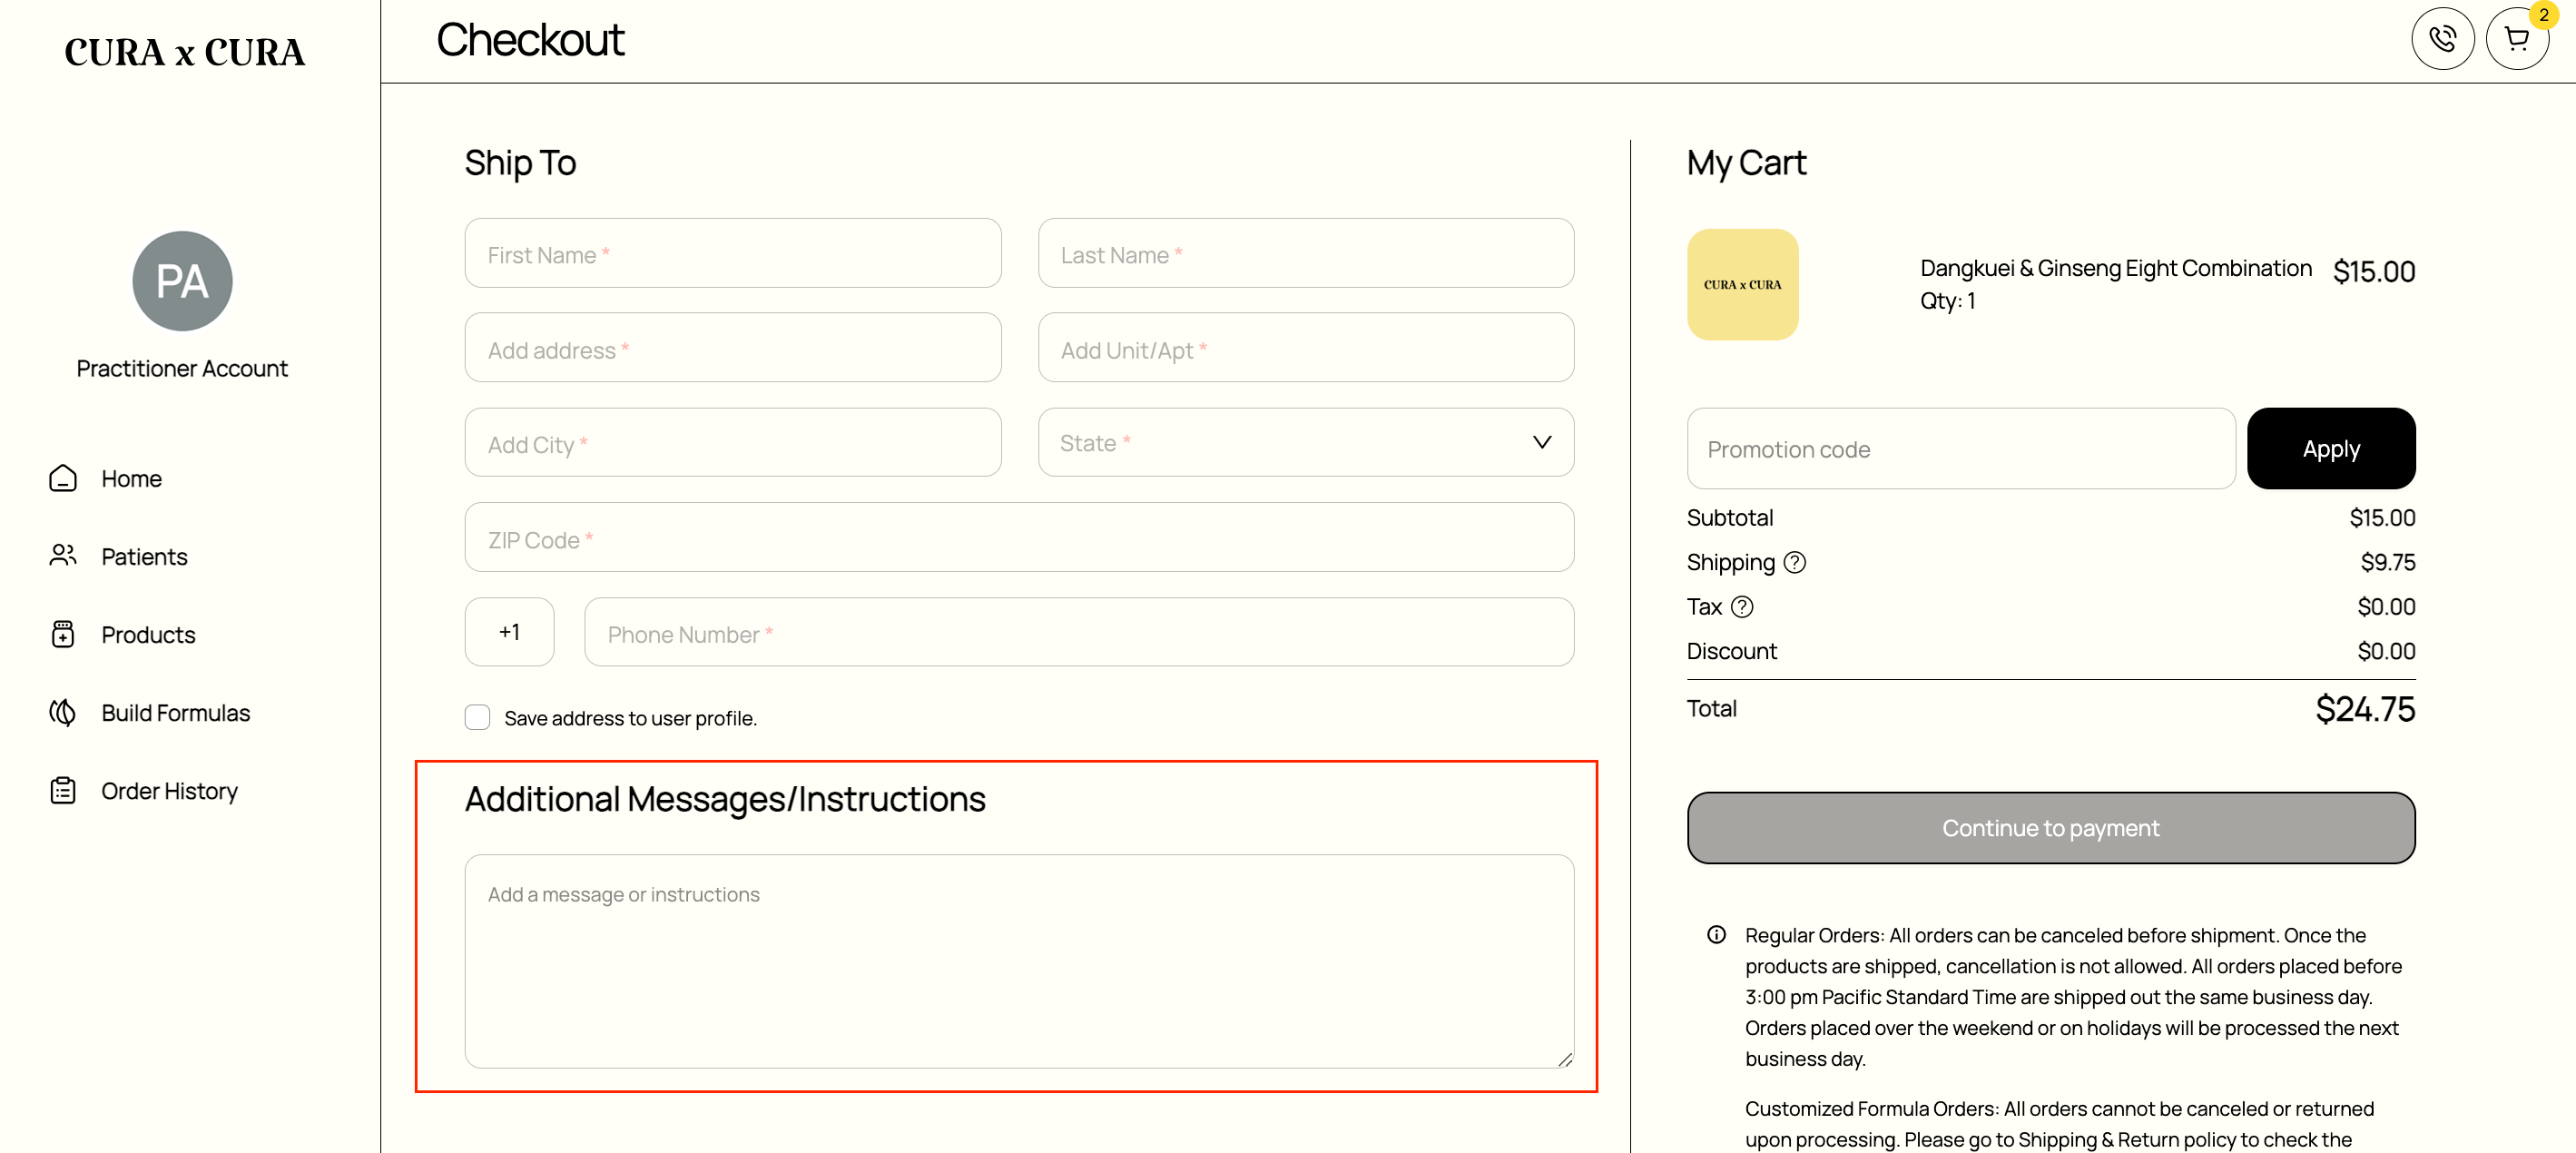Click the Promotion code field
The width and height of the screenshot is (2576, 1153).
pyautogui.click(x=1960, y=448)
